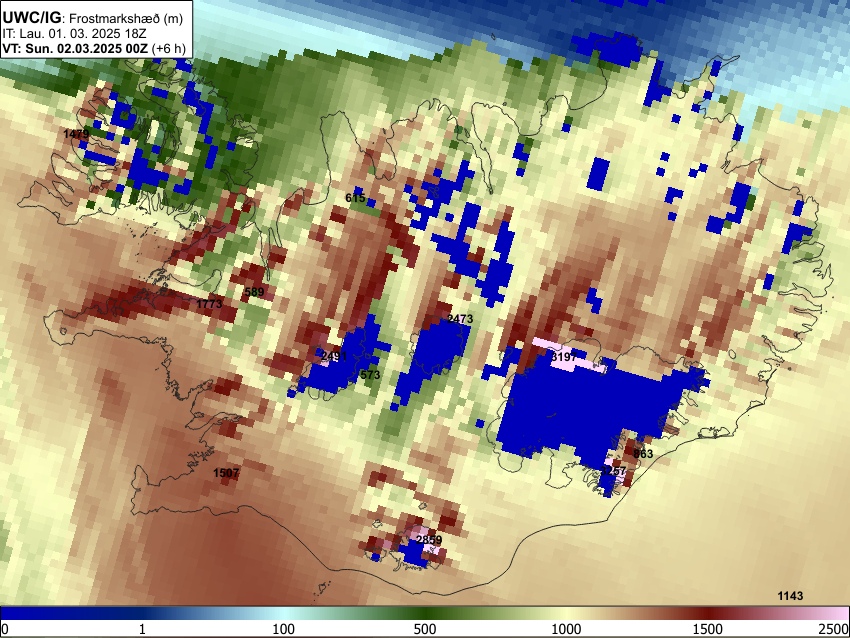Click the map value label 2859

click(429, 539)
